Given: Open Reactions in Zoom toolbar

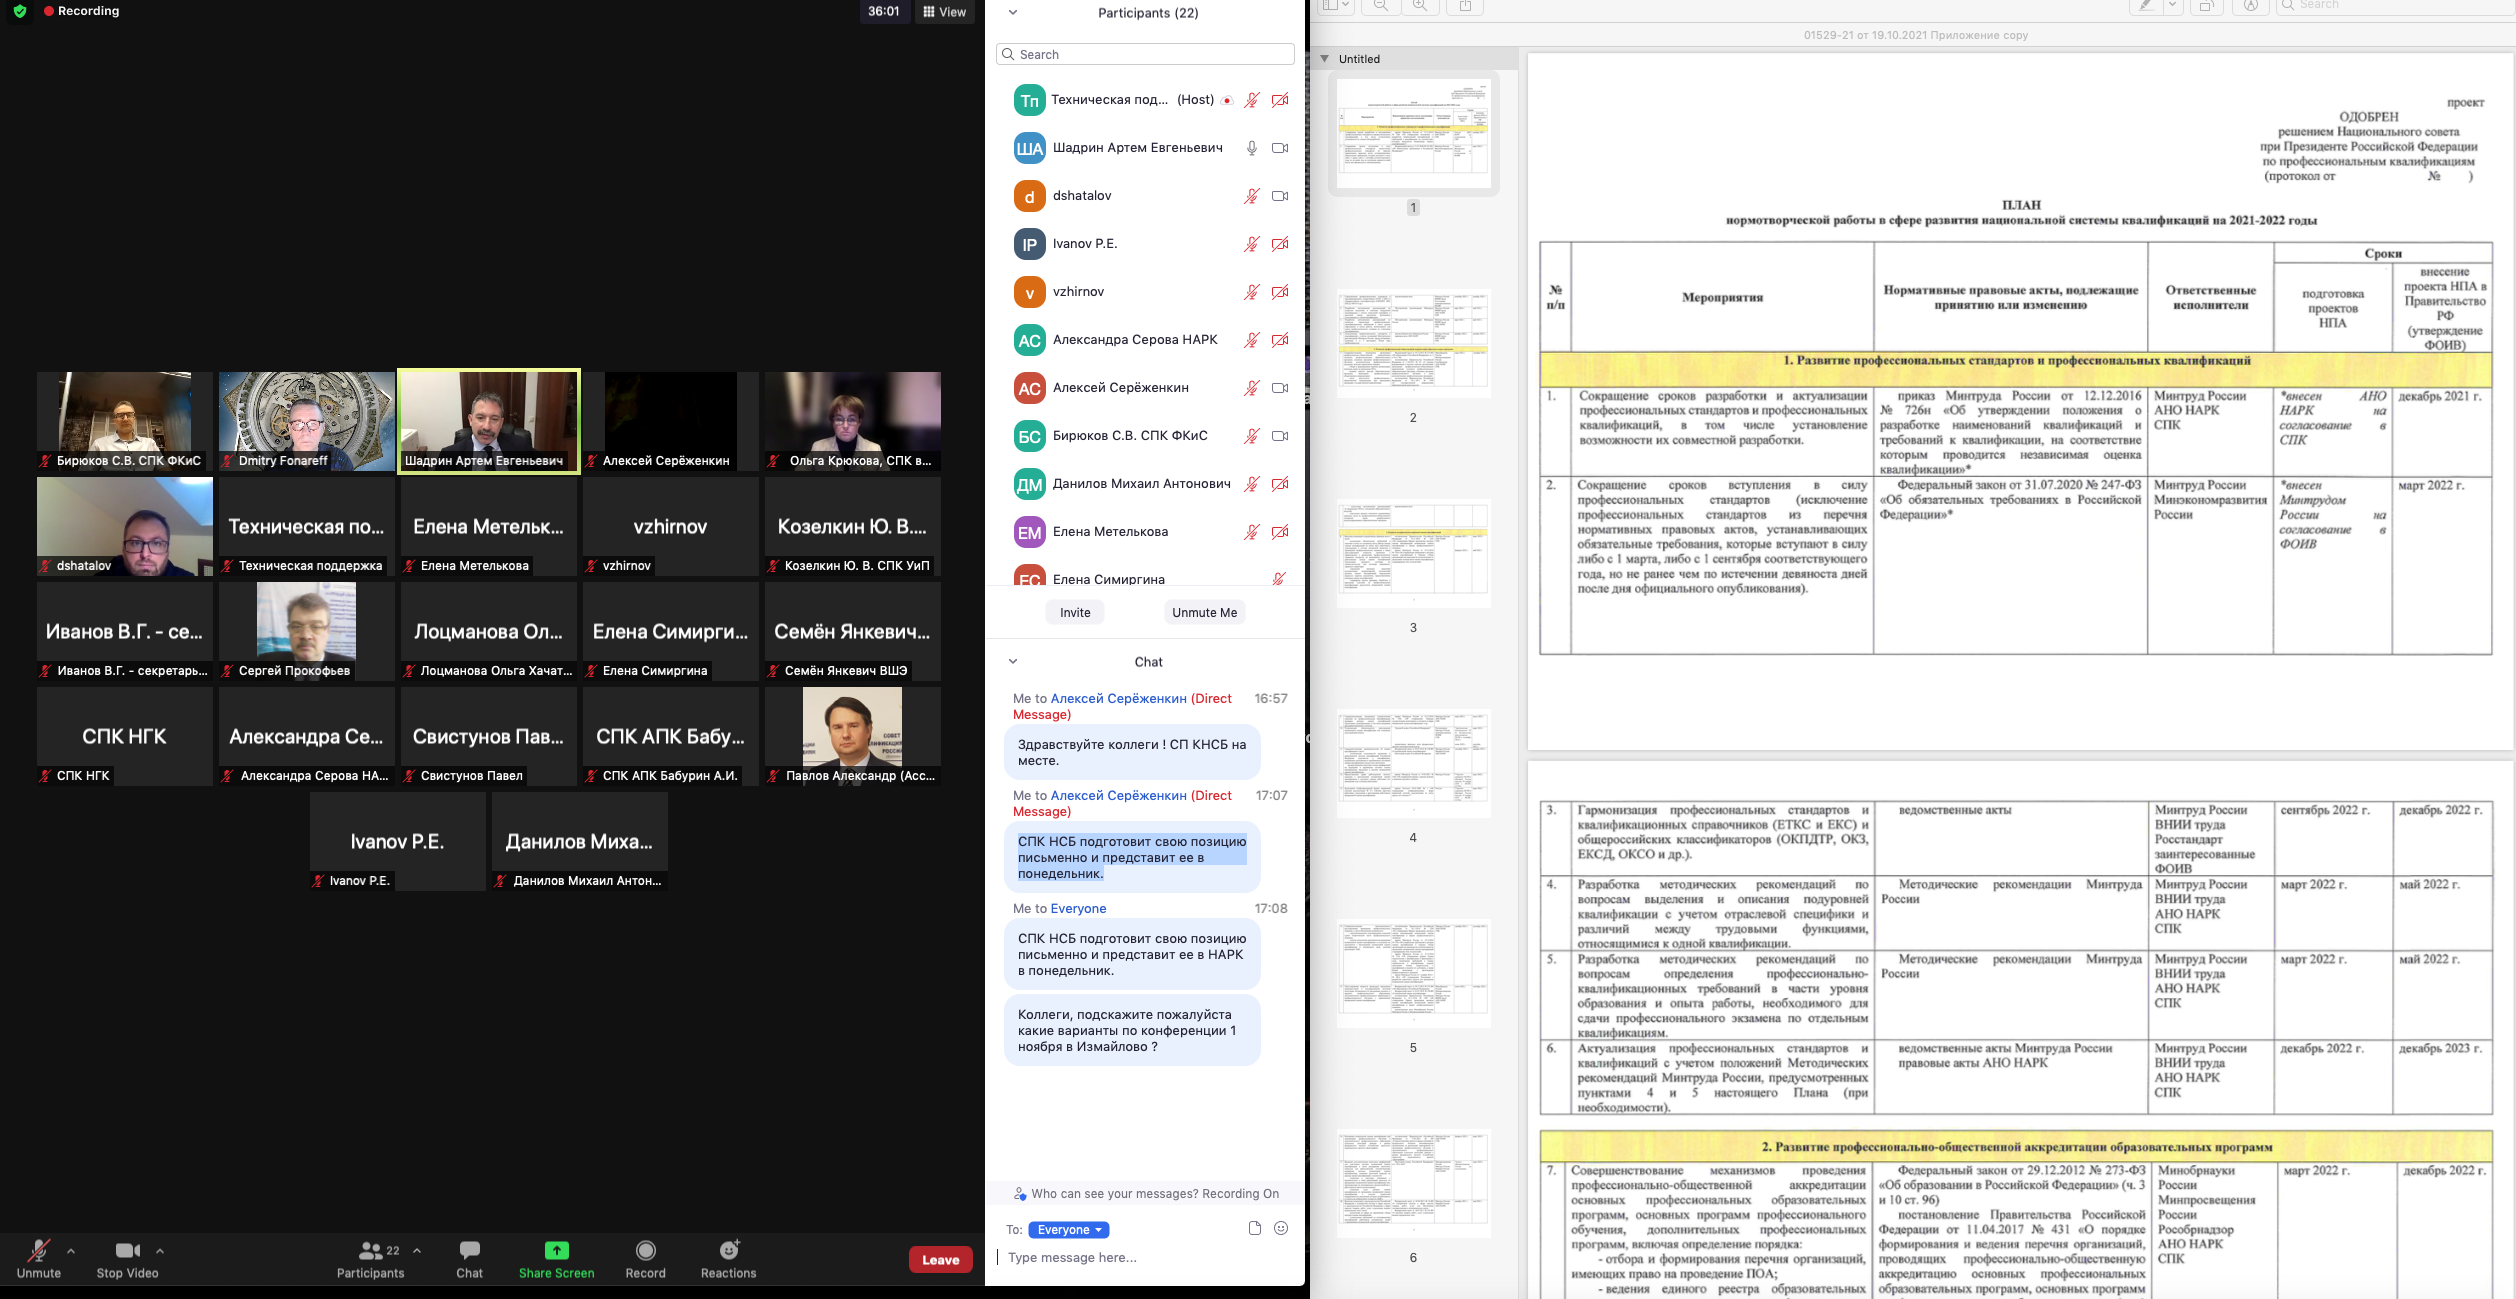Looking at the screenshot, I should pyautogui.click(x=728, y=1258).
